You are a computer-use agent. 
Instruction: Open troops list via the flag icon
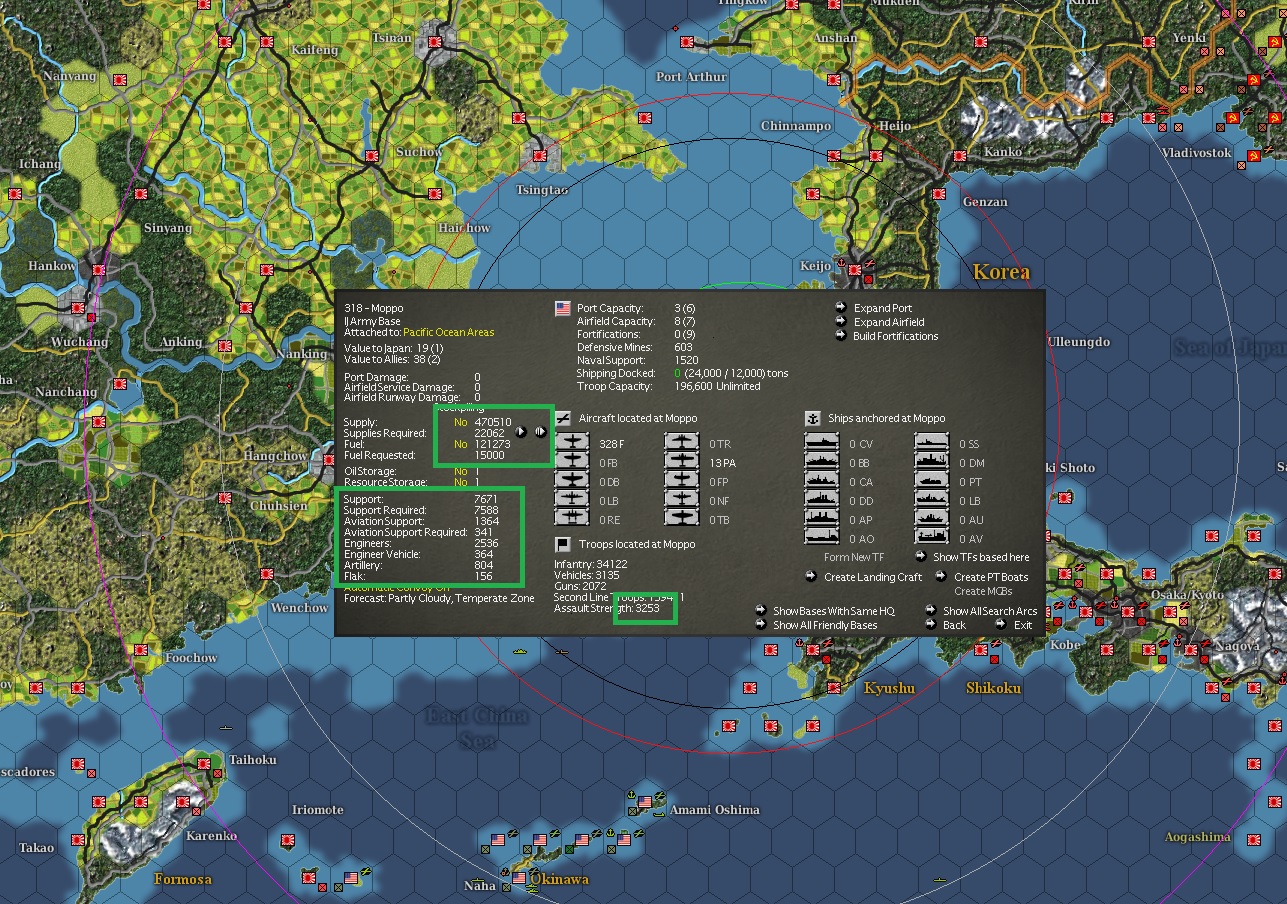pyautogui.click(x=563, y=544)
